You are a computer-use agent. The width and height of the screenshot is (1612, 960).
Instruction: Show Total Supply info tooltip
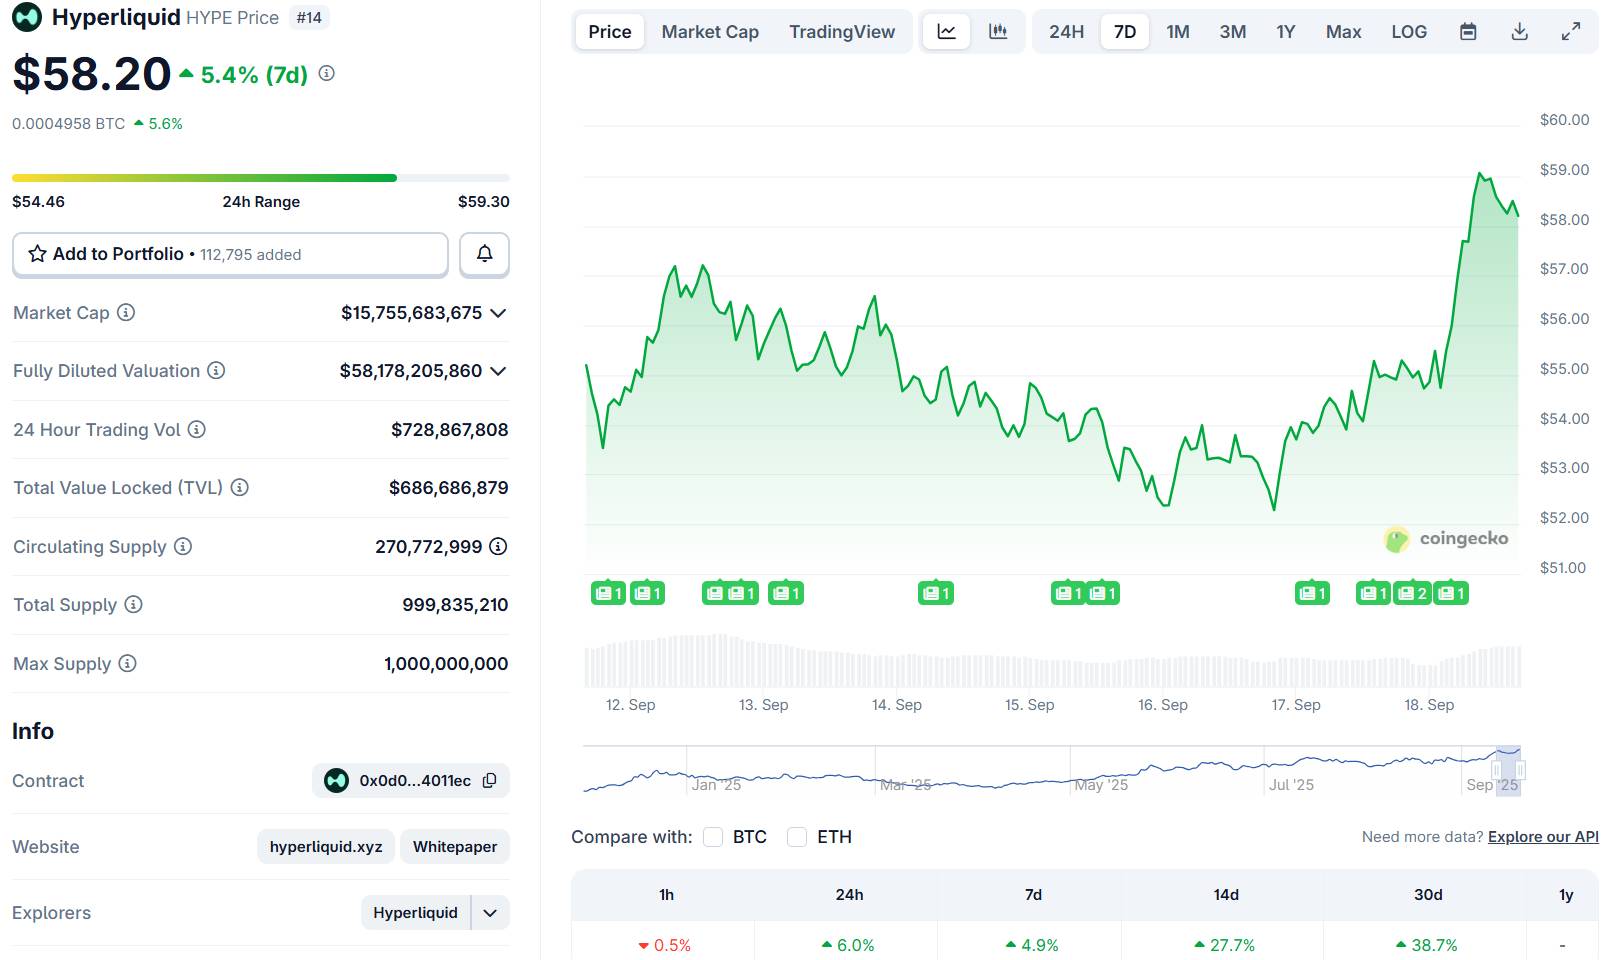(x=133, y=604)
